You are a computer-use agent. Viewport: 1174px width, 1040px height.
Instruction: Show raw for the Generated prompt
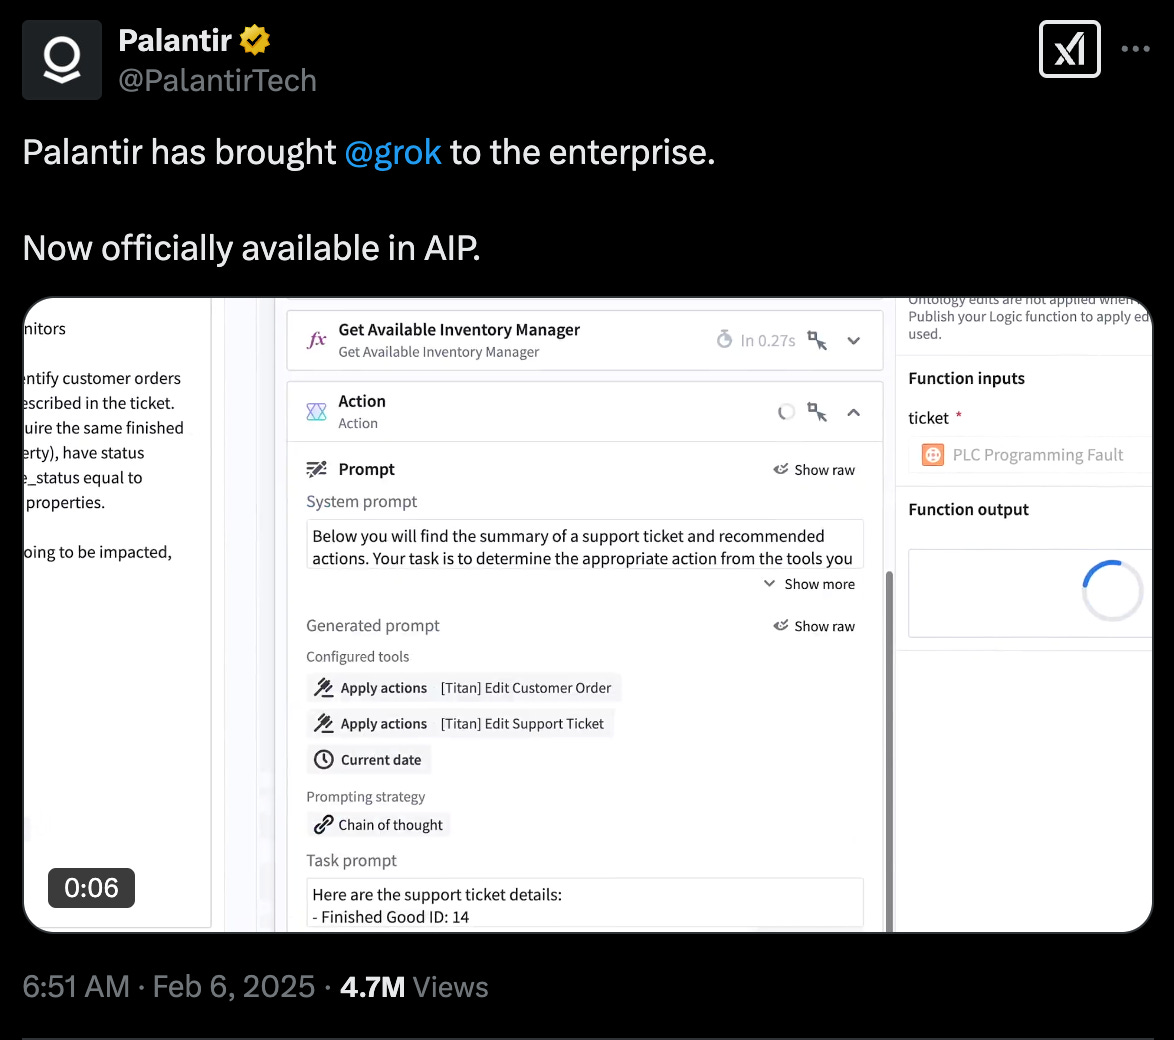pos(814,626)
